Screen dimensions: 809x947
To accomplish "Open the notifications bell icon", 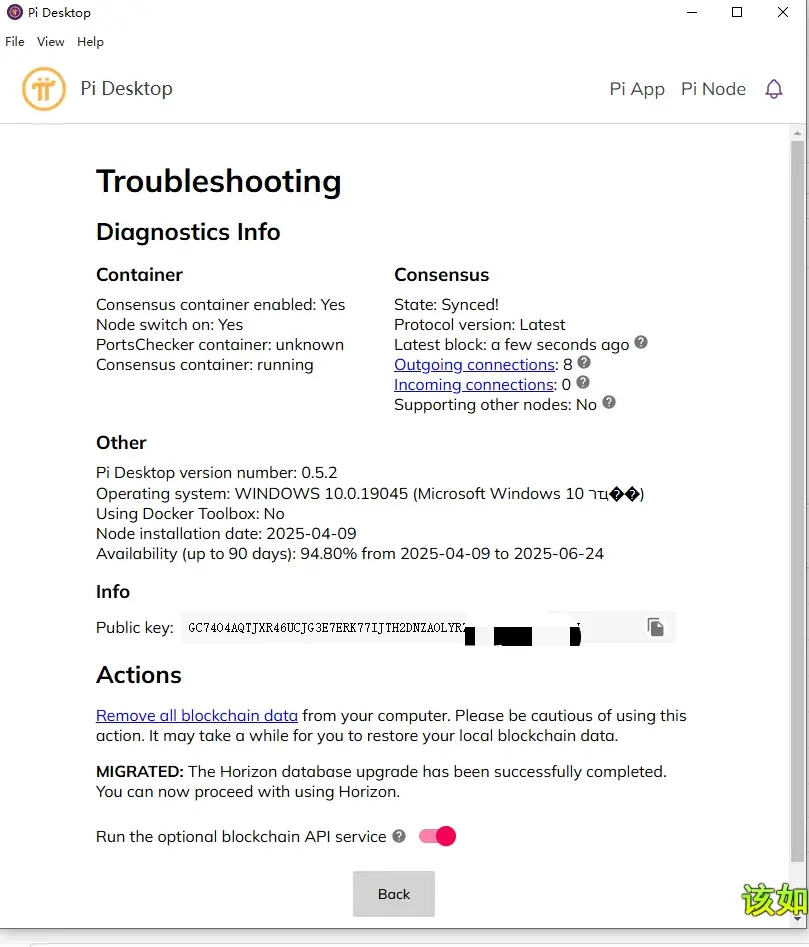I will [773, 89].
